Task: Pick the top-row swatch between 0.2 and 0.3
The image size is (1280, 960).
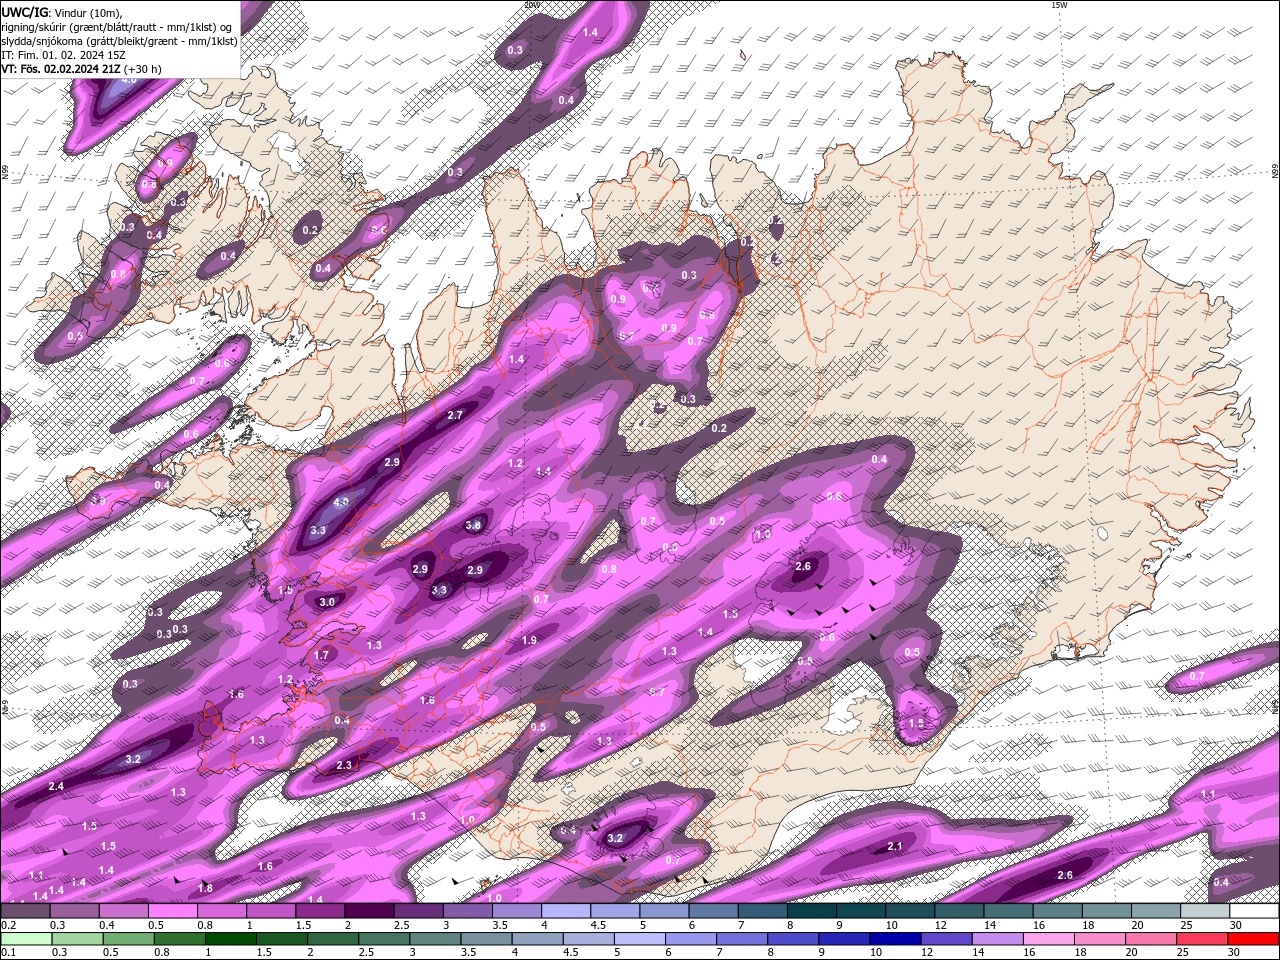Action: click(25, 911)
